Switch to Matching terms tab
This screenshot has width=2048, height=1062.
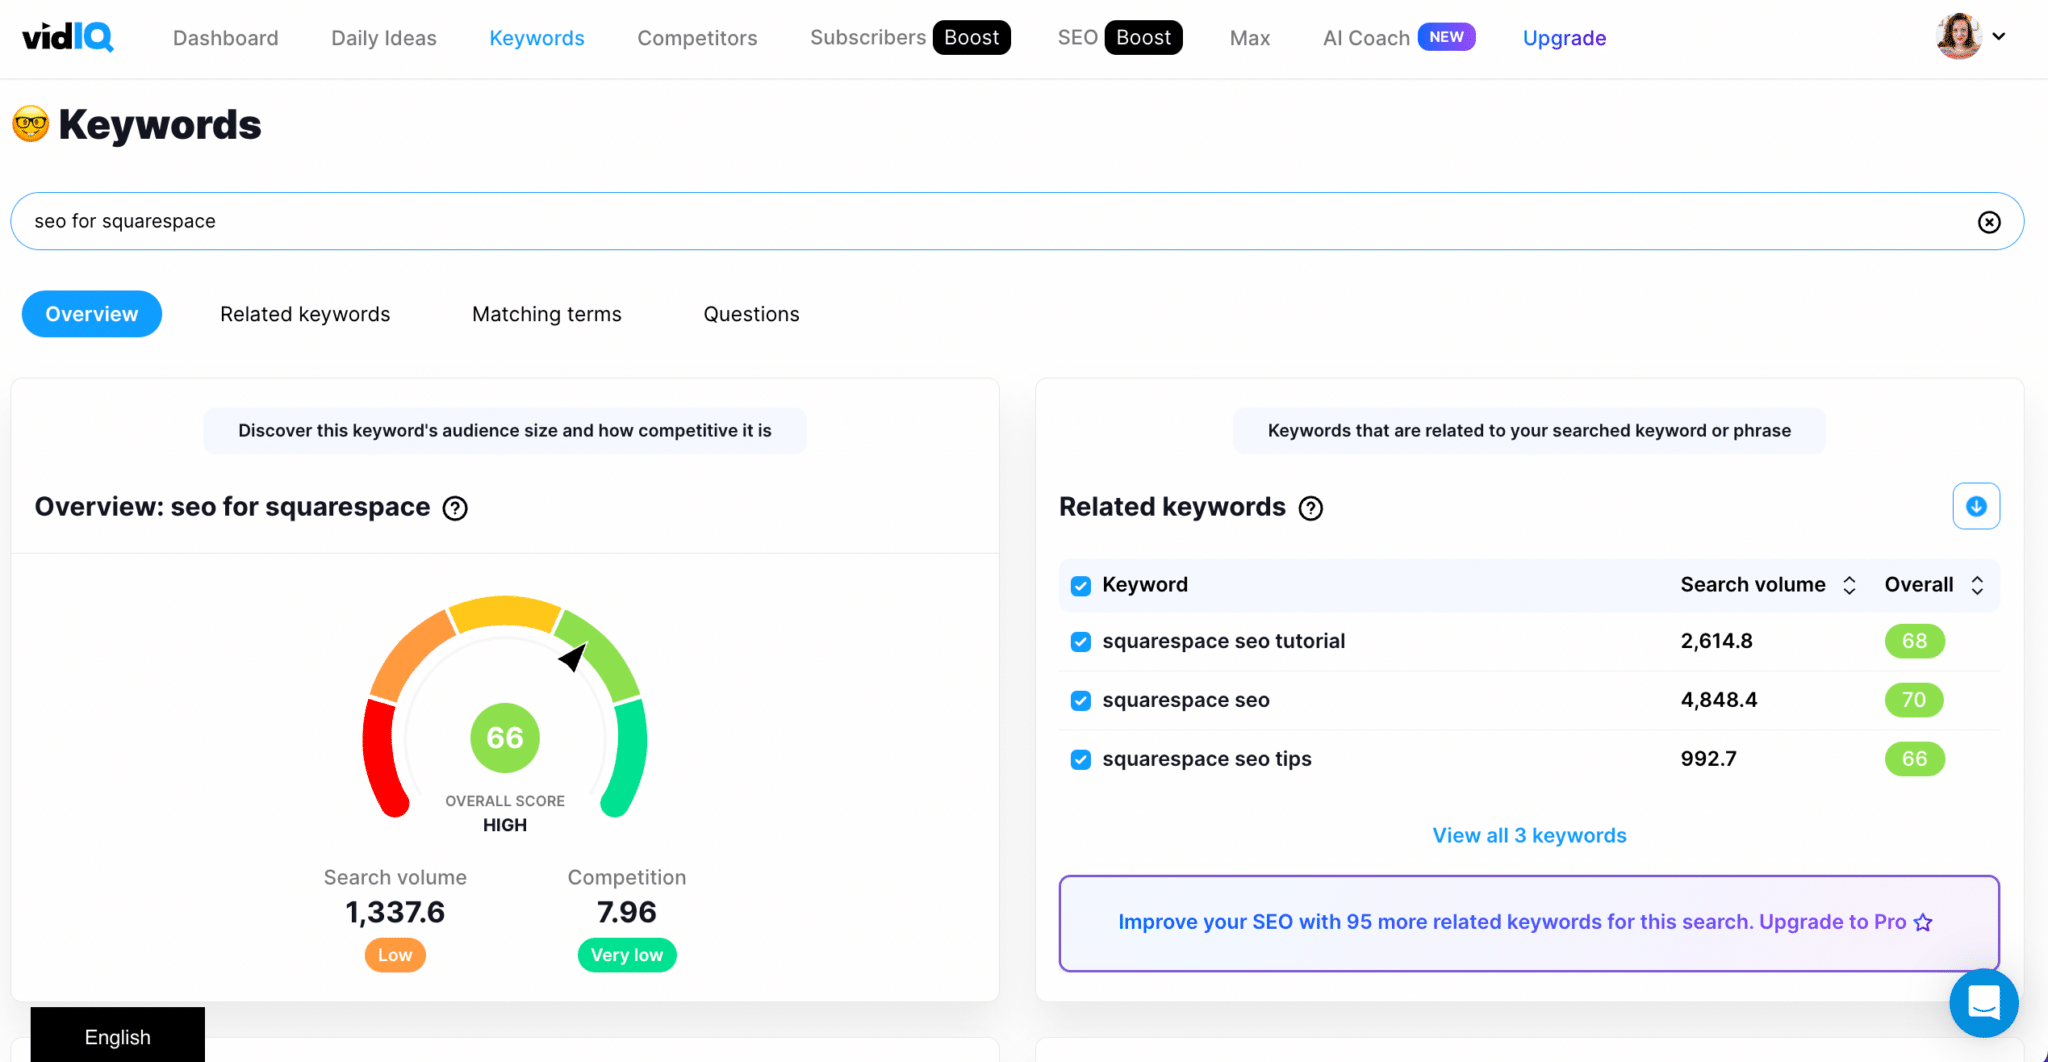pos(547,314)
